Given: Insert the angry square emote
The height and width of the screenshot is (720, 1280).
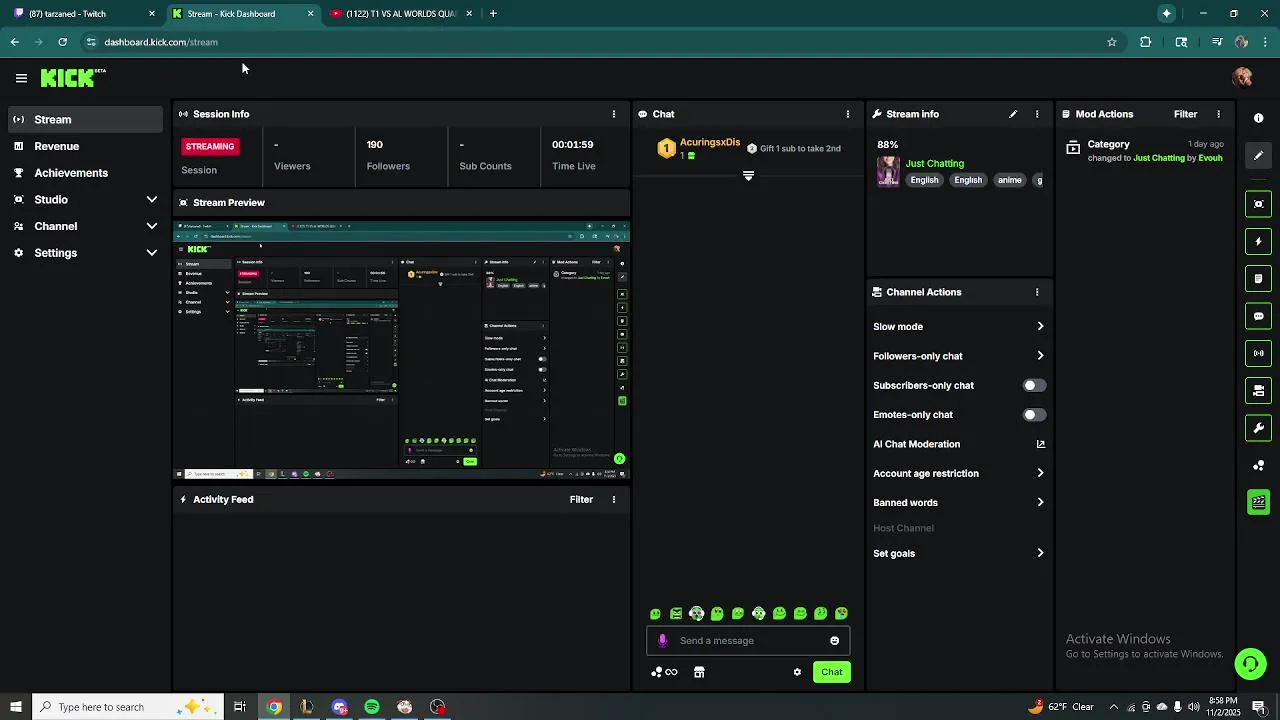Looking at the screenshot, I should click(676, 614).
